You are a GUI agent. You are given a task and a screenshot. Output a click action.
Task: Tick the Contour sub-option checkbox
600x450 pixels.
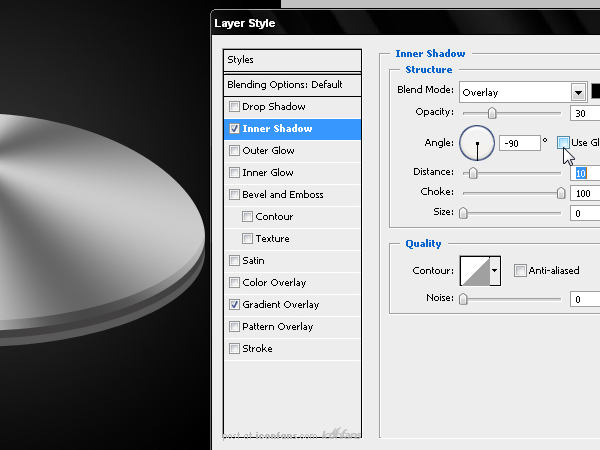(x=247, y=217)
